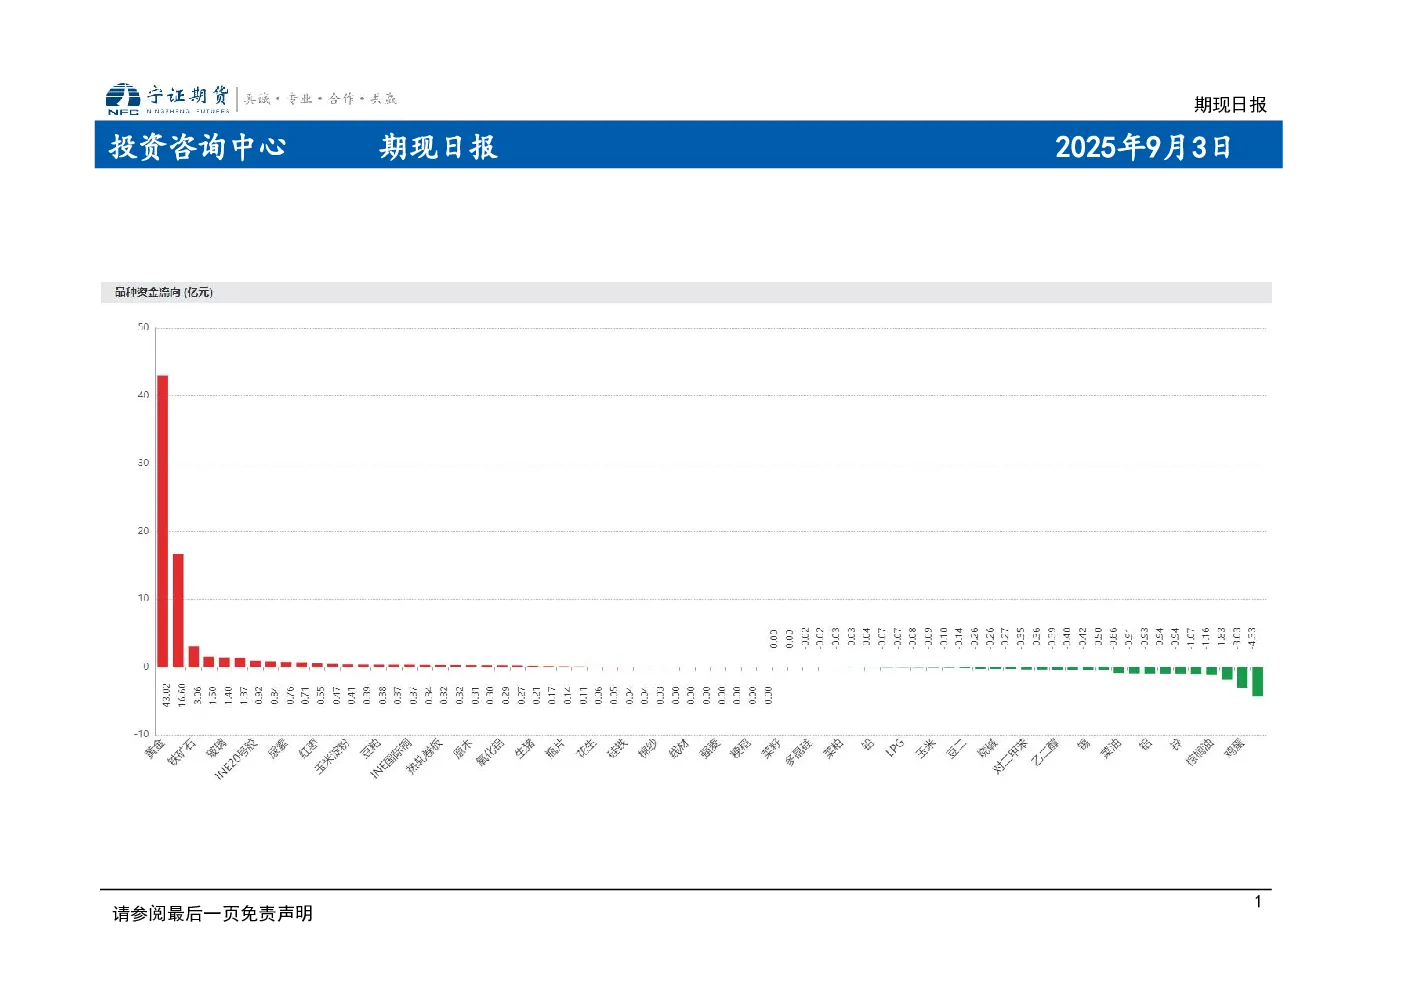The image size is (1403, 993).
Task: Click the LPG category label
Action: click(x=895, y=746)
